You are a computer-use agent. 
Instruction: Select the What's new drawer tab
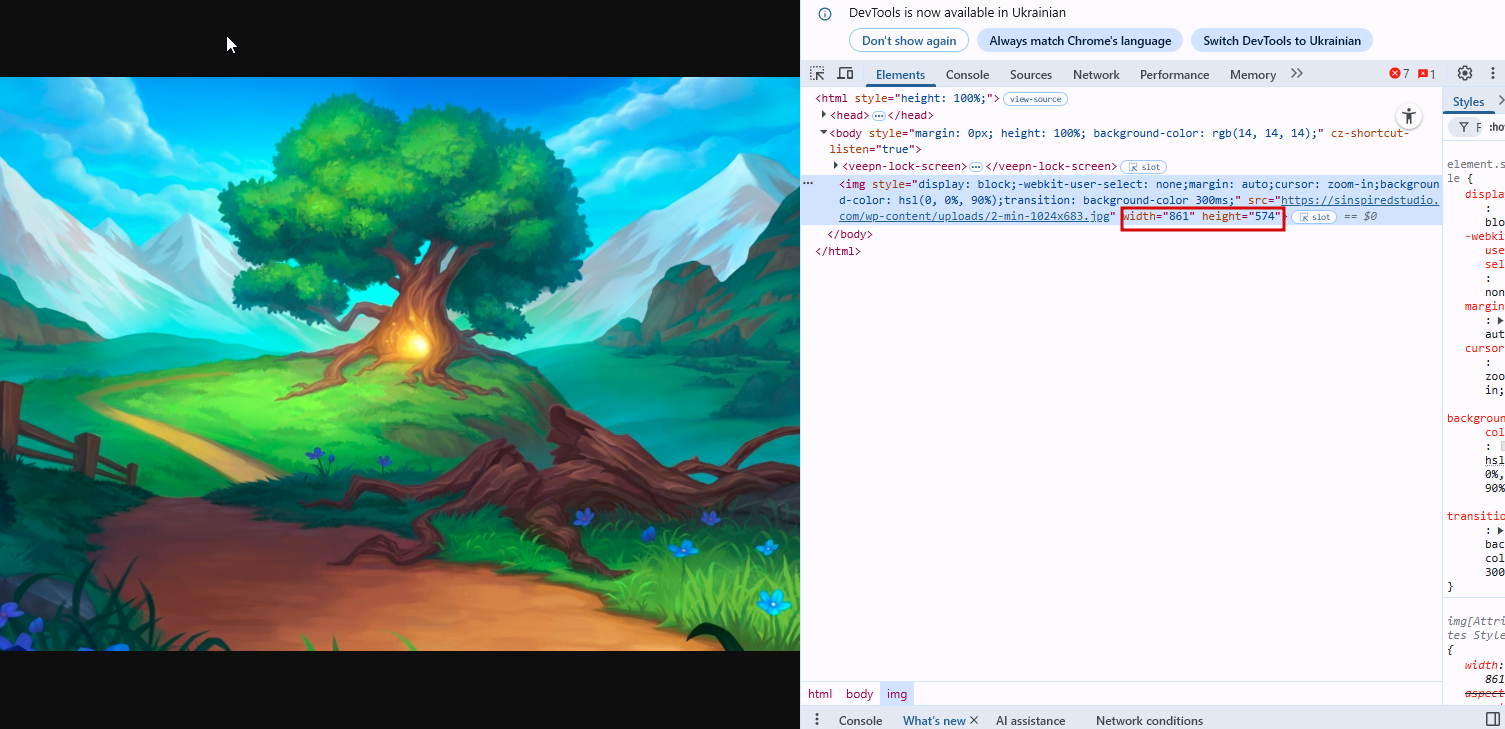[x=934, y=720]
